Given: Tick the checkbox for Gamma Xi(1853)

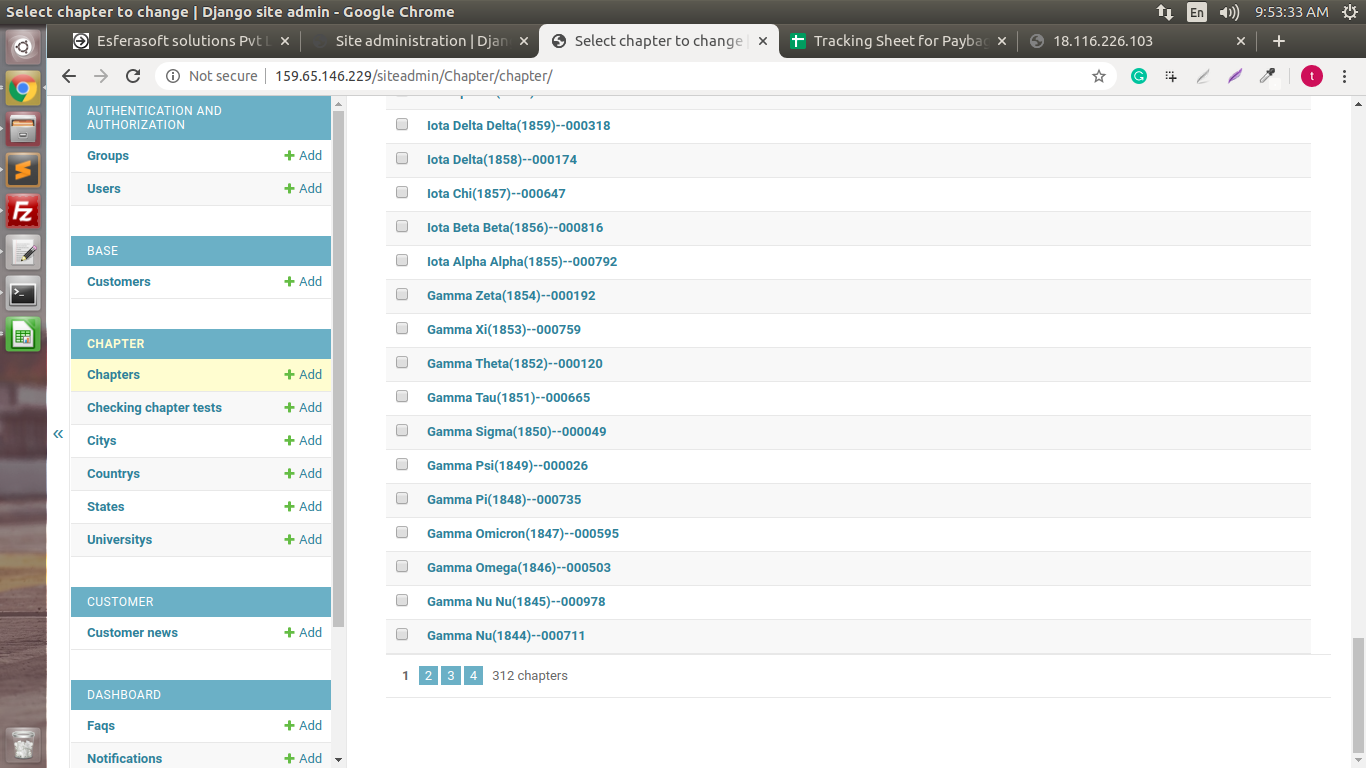Looking at the screenshot, I should 402,329.
